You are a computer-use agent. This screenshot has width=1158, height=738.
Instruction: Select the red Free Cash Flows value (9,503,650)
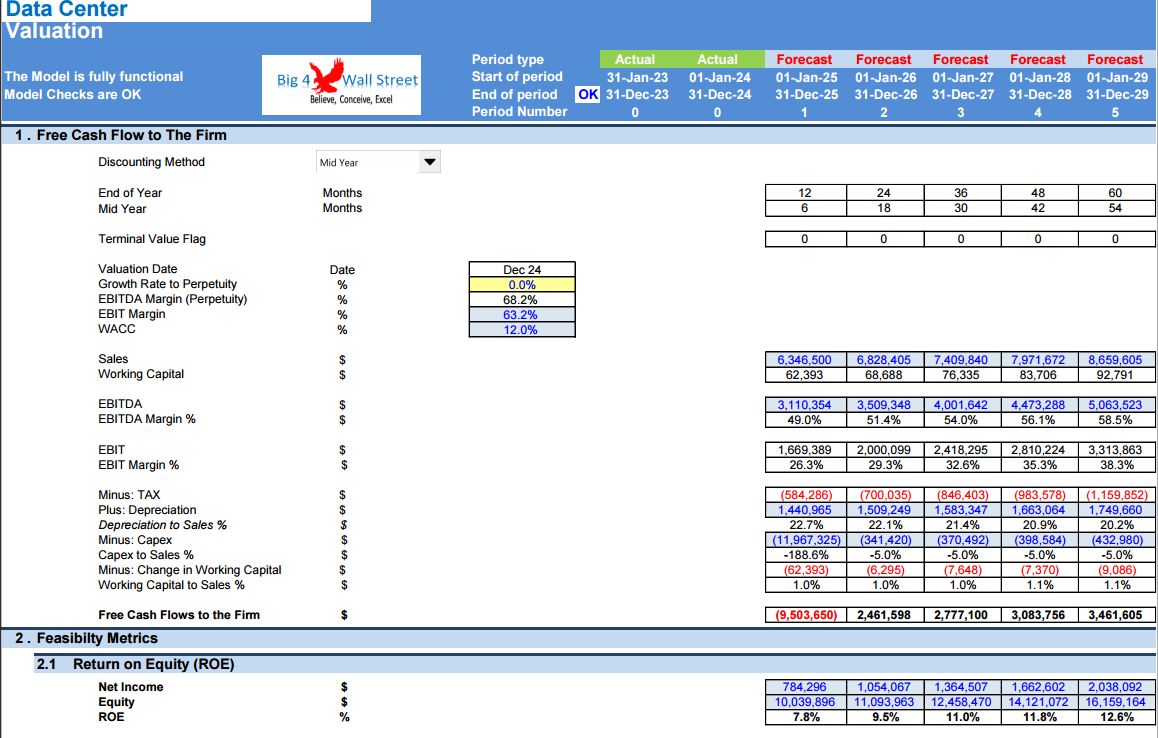[x=805, y=614]
